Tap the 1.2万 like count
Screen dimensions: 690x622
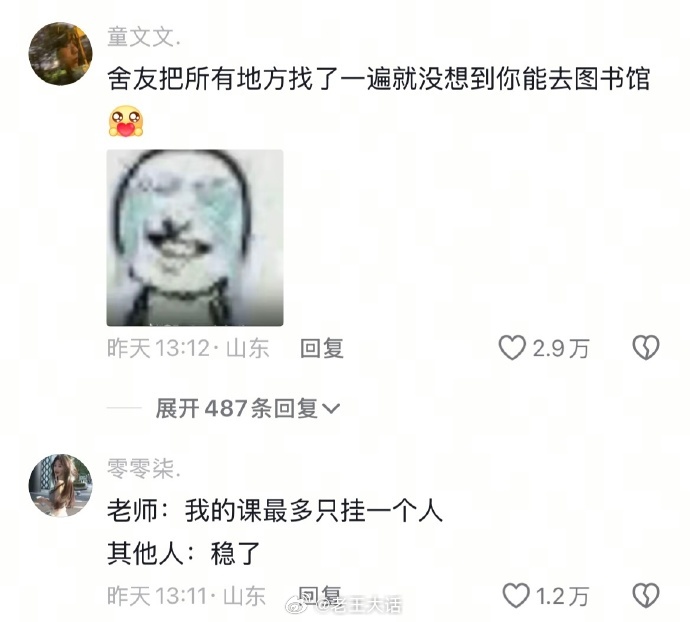tap(562, 596)
